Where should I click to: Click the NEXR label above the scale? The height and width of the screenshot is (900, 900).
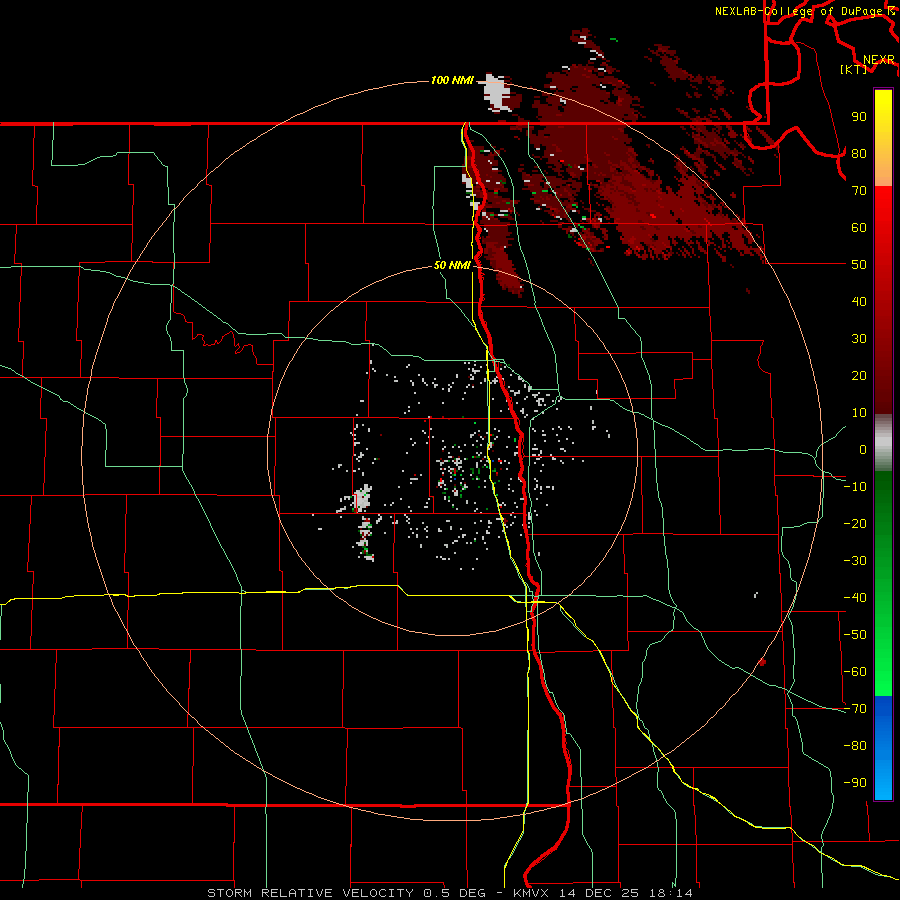pyautogui.click(x=878, y=60)
